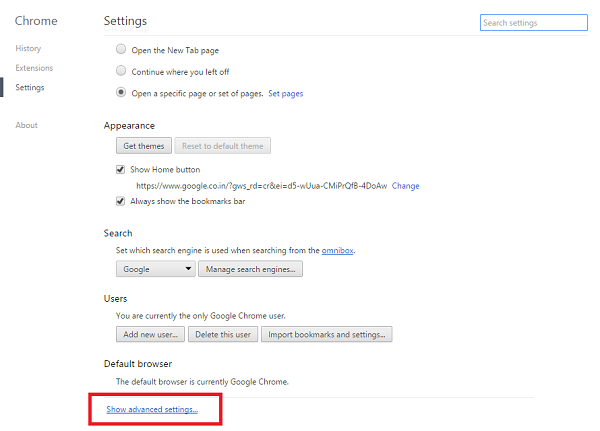The height and width of the screenshot is (431, 600).
Task: Open the omnibox help link
Action: point(338,250)
